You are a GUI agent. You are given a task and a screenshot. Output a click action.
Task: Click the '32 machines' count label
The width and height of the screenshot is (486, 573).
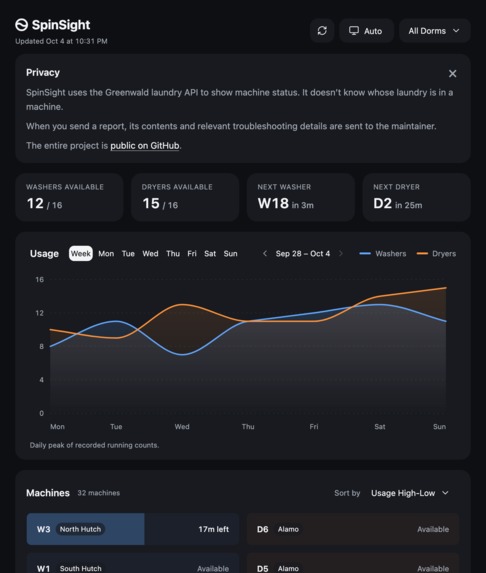(x=99, y=493)
